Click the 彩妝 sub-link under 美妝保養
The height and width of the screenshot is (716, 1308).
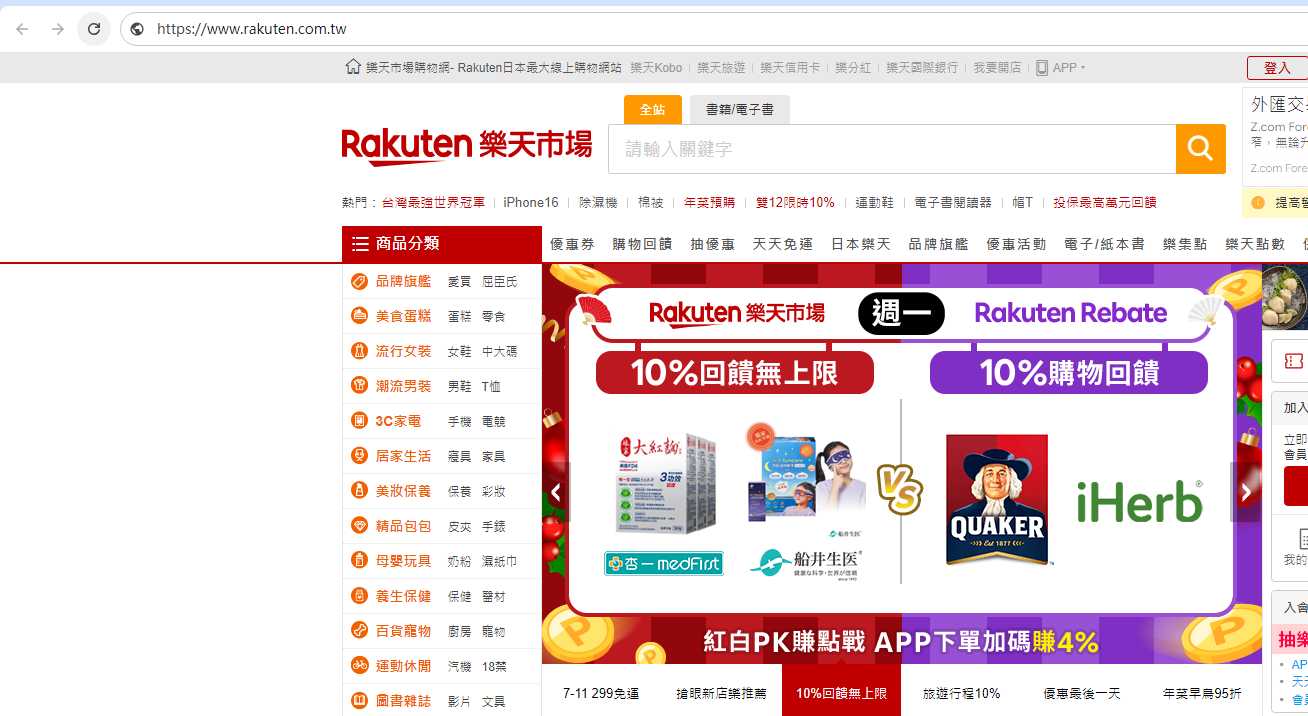point(493,492)
